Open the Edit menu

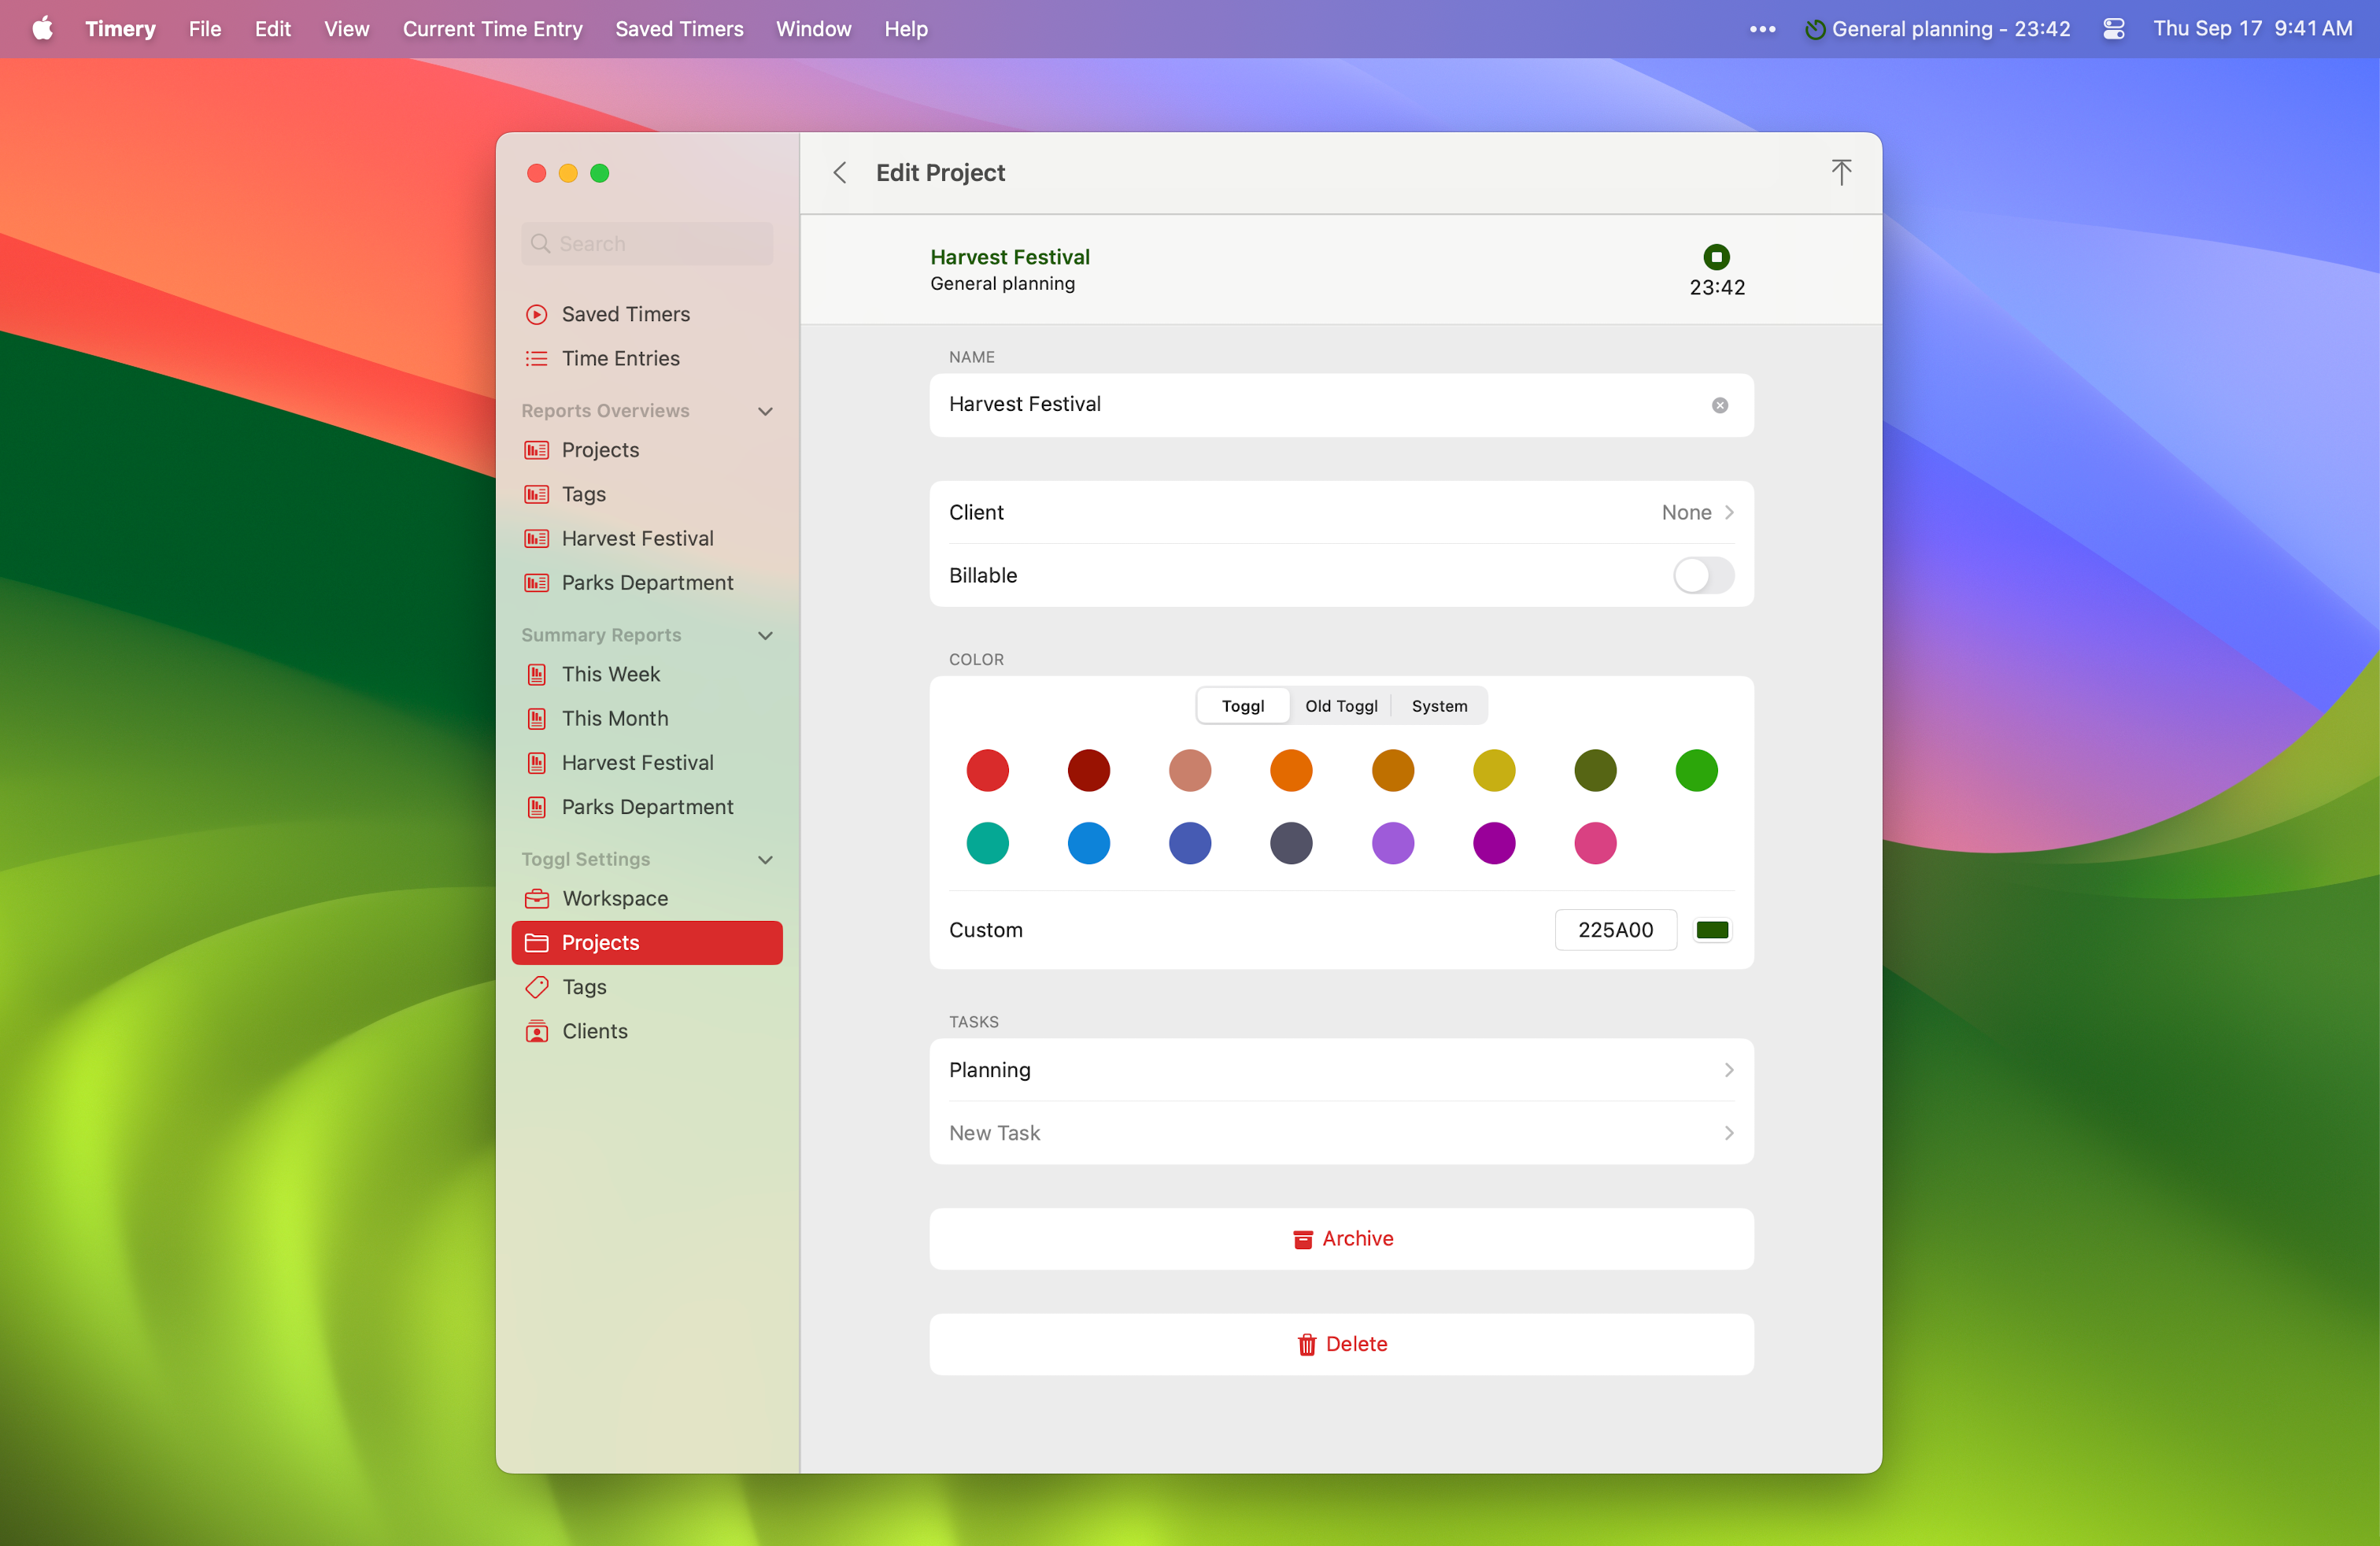point(272,29)
